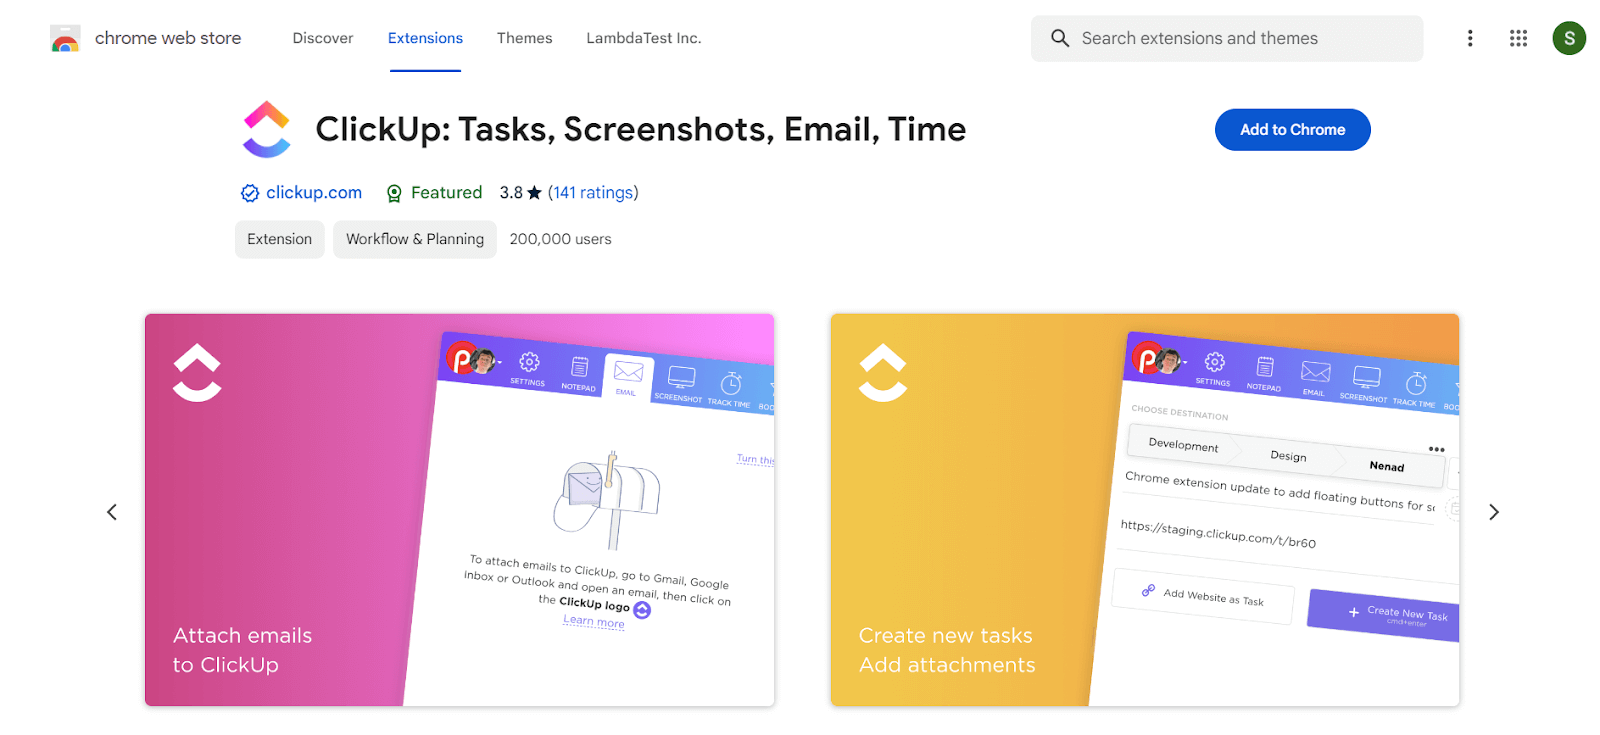Click the 200,000 users text
Screen dimensions: 1600x735
pos(560,239)
